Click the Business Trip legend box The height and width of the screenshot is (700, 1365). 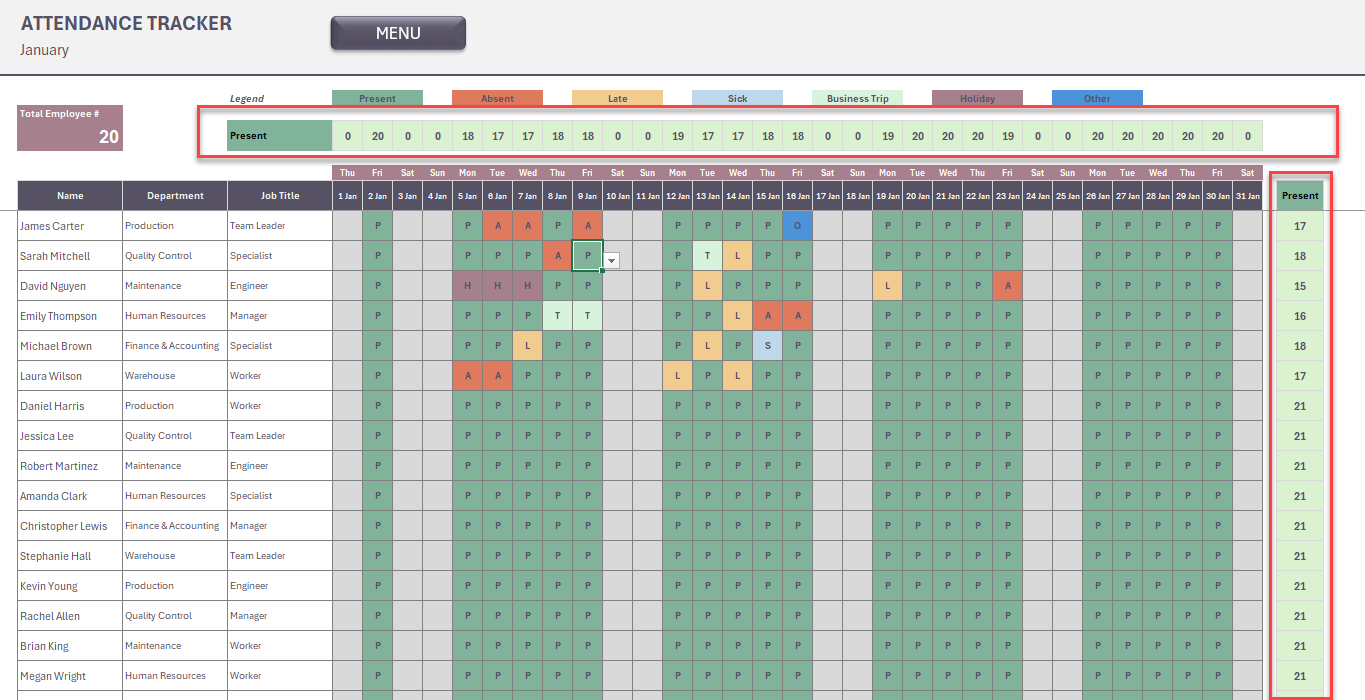coord(857,98)
